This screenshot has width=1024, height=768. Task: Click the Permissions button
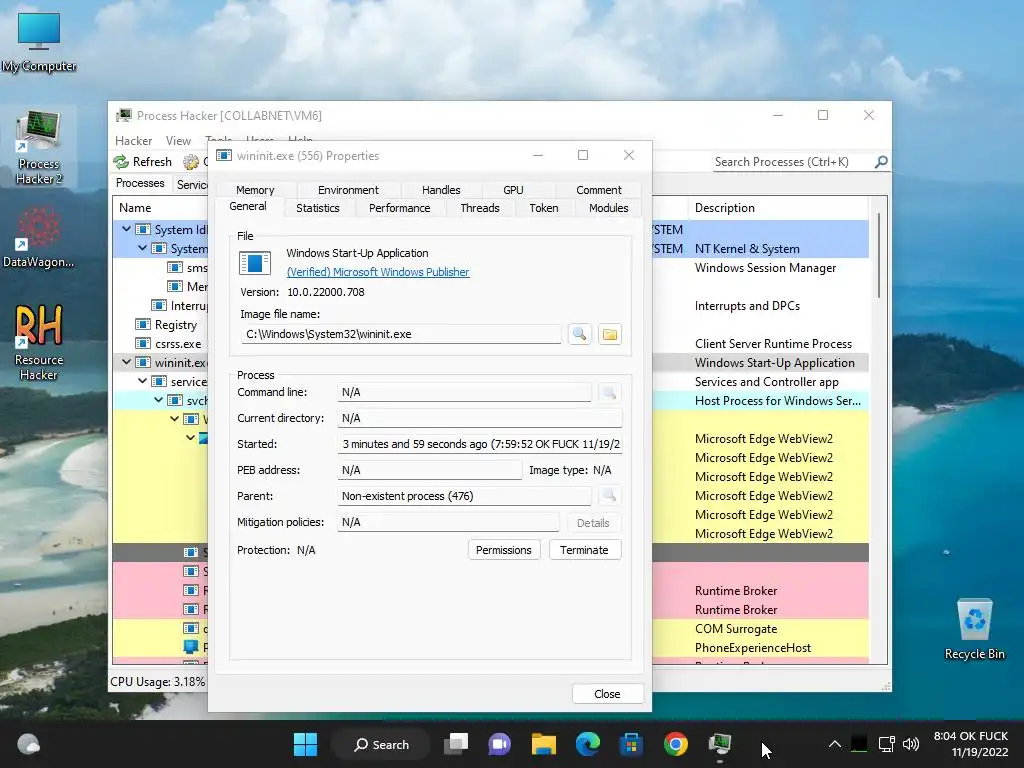click(x=504, y=550)
